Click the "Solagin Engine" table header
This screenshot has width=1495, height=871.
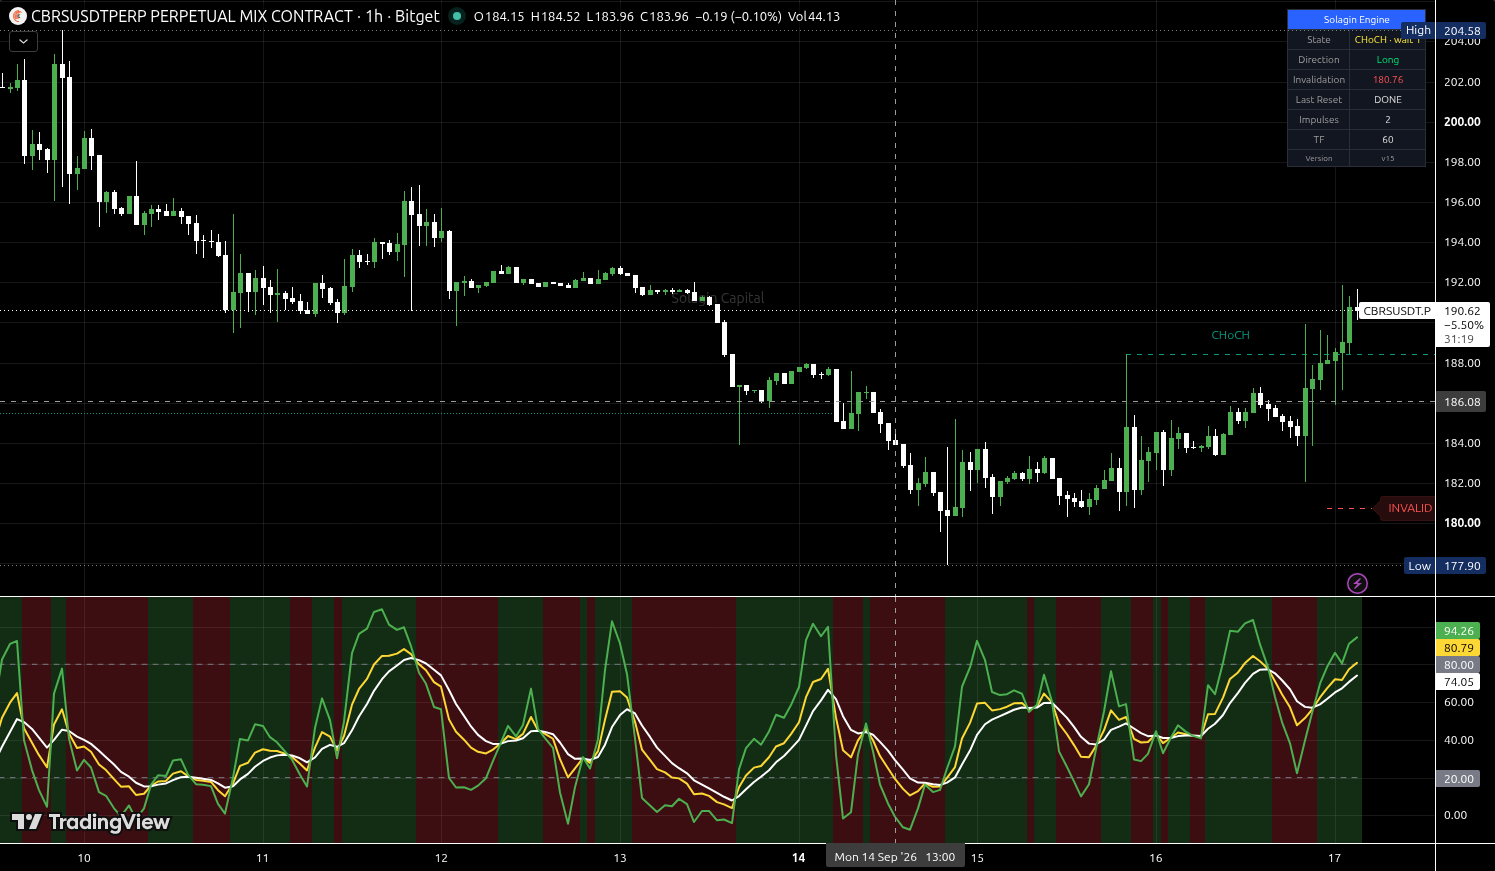click(x=1356, y=20)
